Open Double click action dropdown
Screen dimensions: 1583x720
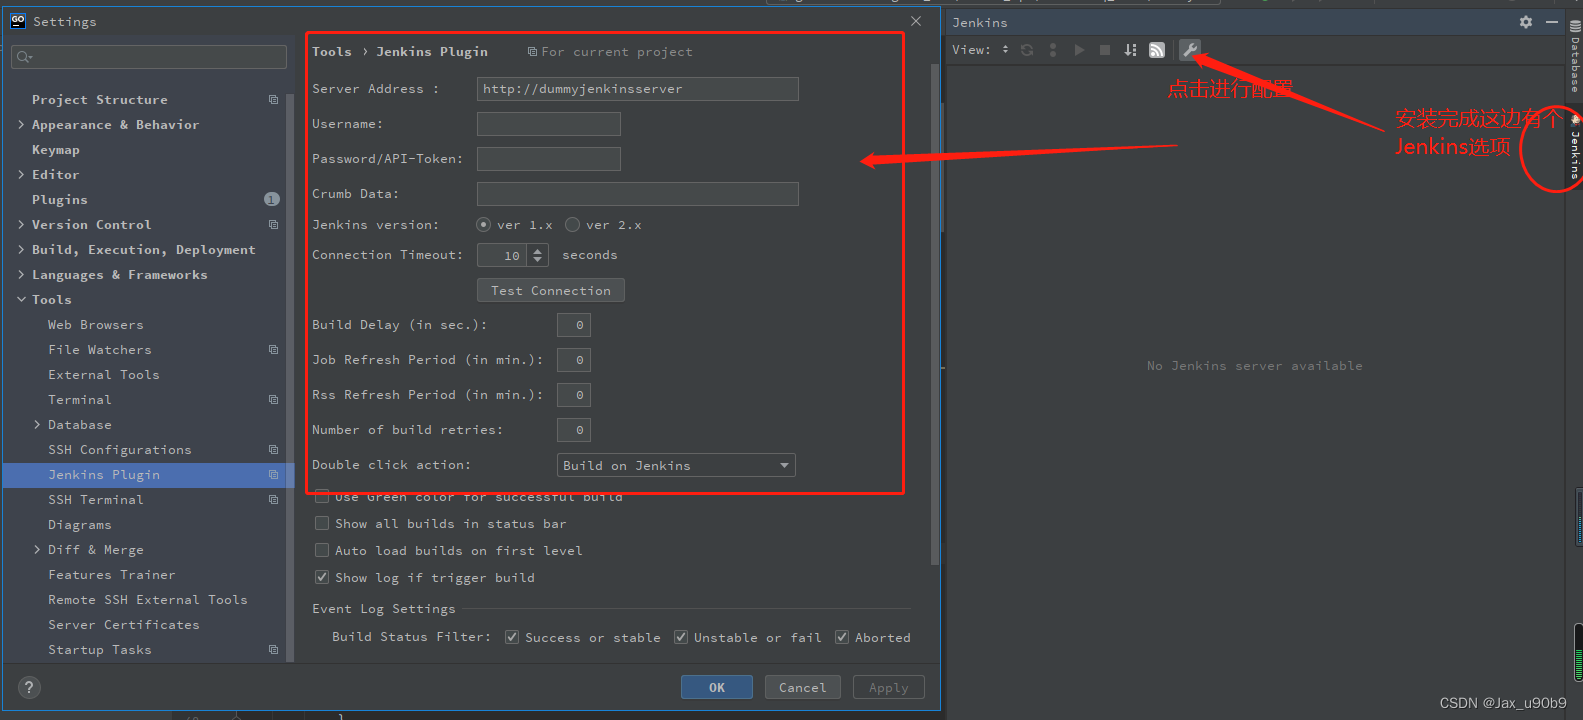point(676,465)
